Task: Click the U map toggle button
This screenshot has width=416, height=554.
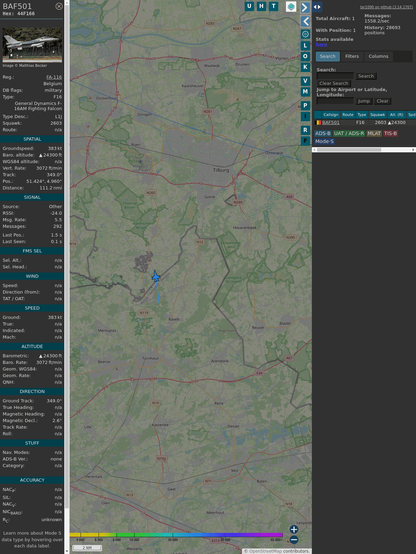Action: tap(249, 6)
